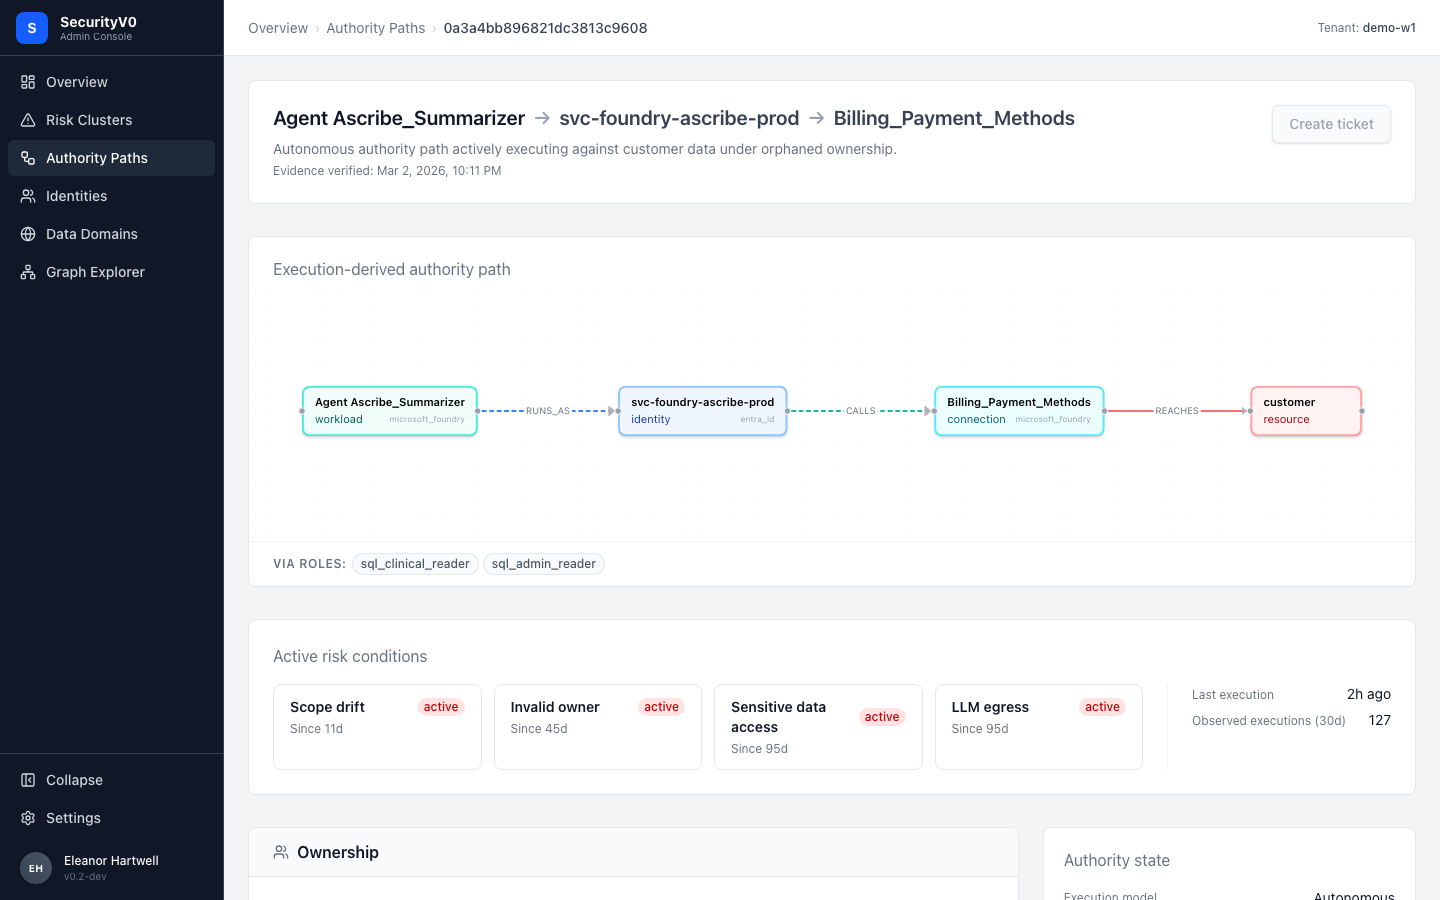The image size is (1440, 900).
Task: Click the sql_admin_reader role chip
Action: click(544, 564)
